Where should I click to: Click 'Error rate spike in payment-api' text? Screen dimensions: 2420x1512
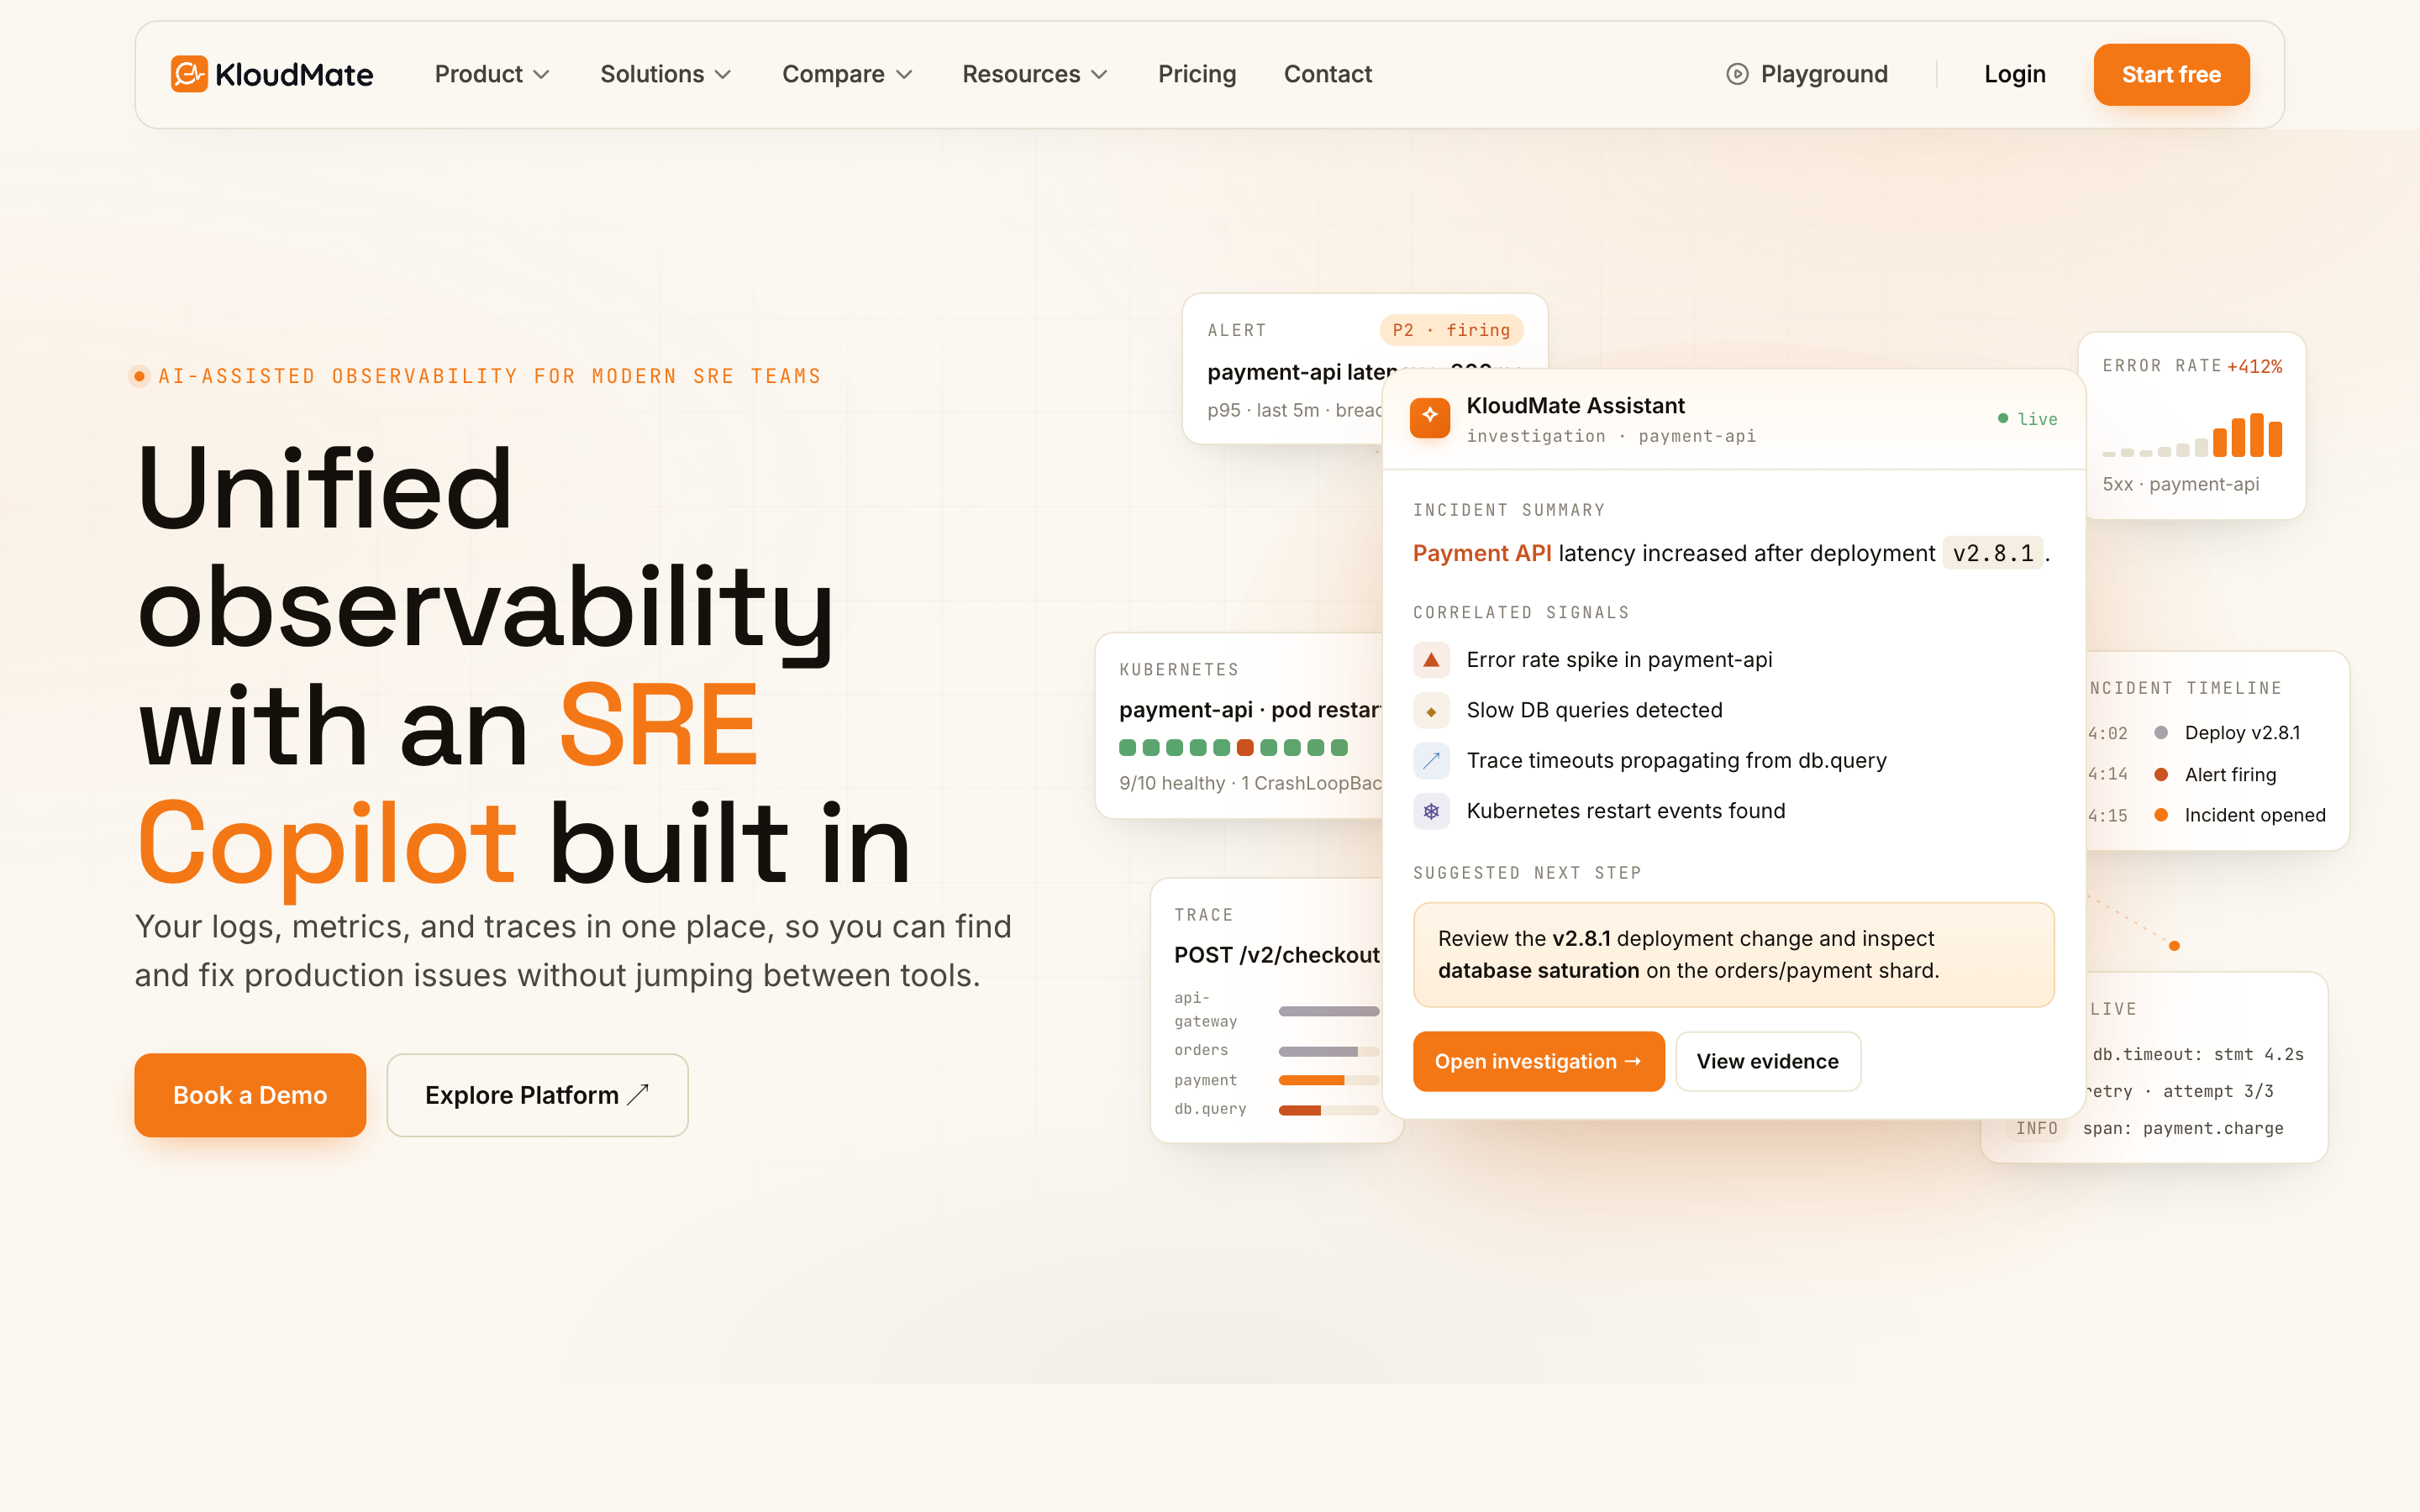[1619, 660]
